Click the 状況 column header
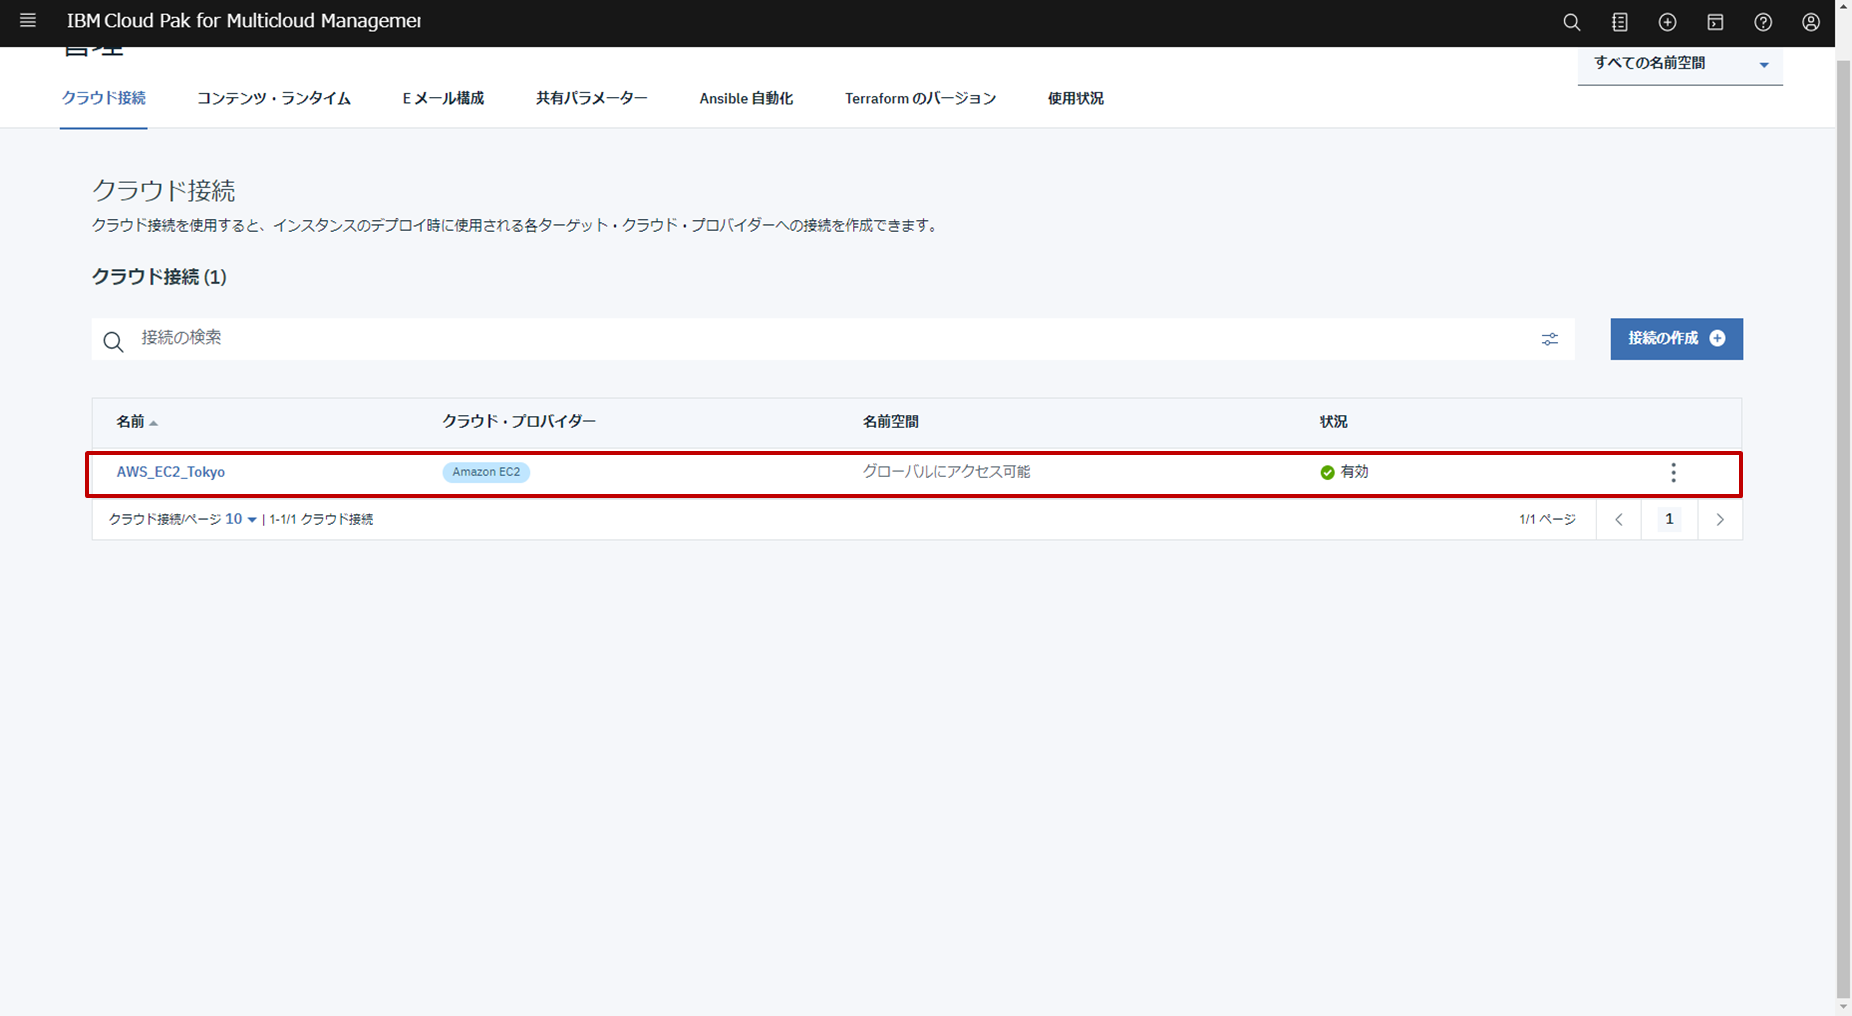The height and width of the screenshot is (1016, 1852). point(1333,422)
